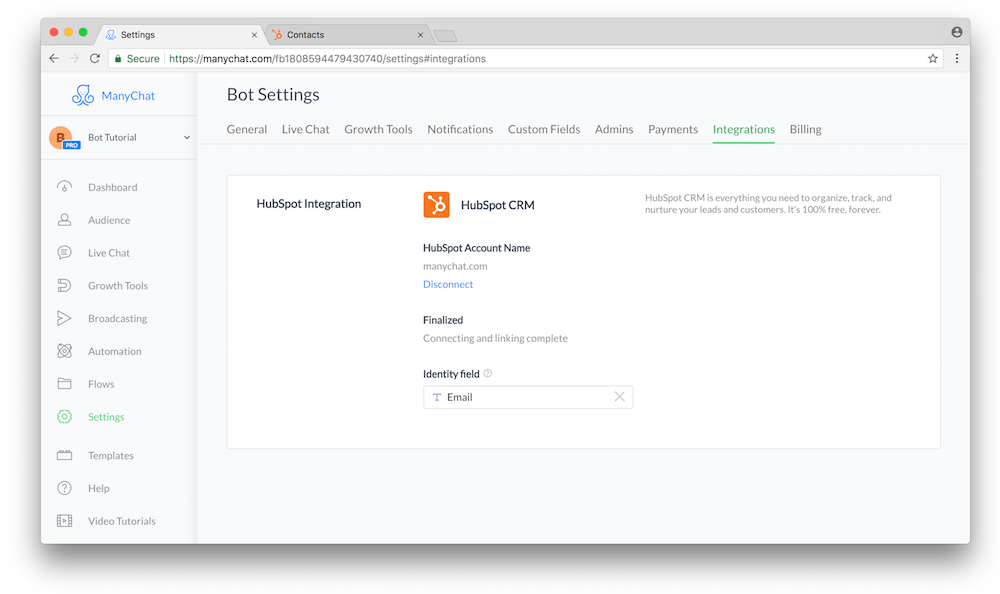Viewport: 1000px width, 594px height.
Task: Open Broadcasting from the sidebar label
Action: [117, 318]
